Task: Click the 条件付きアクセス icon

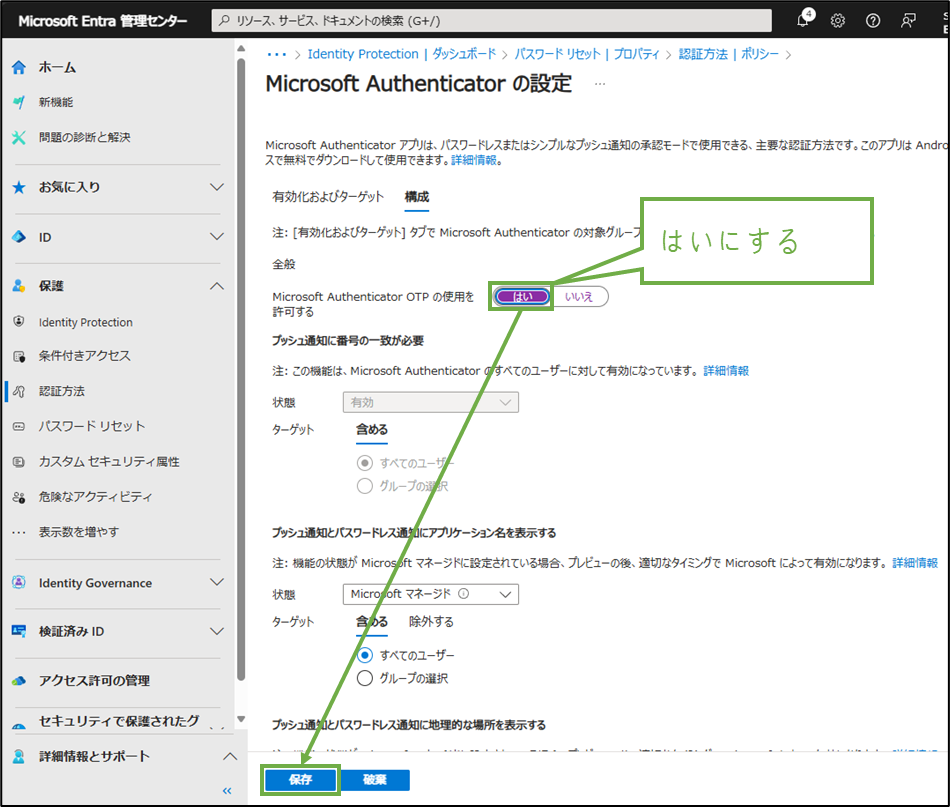Action: (19, 356)
